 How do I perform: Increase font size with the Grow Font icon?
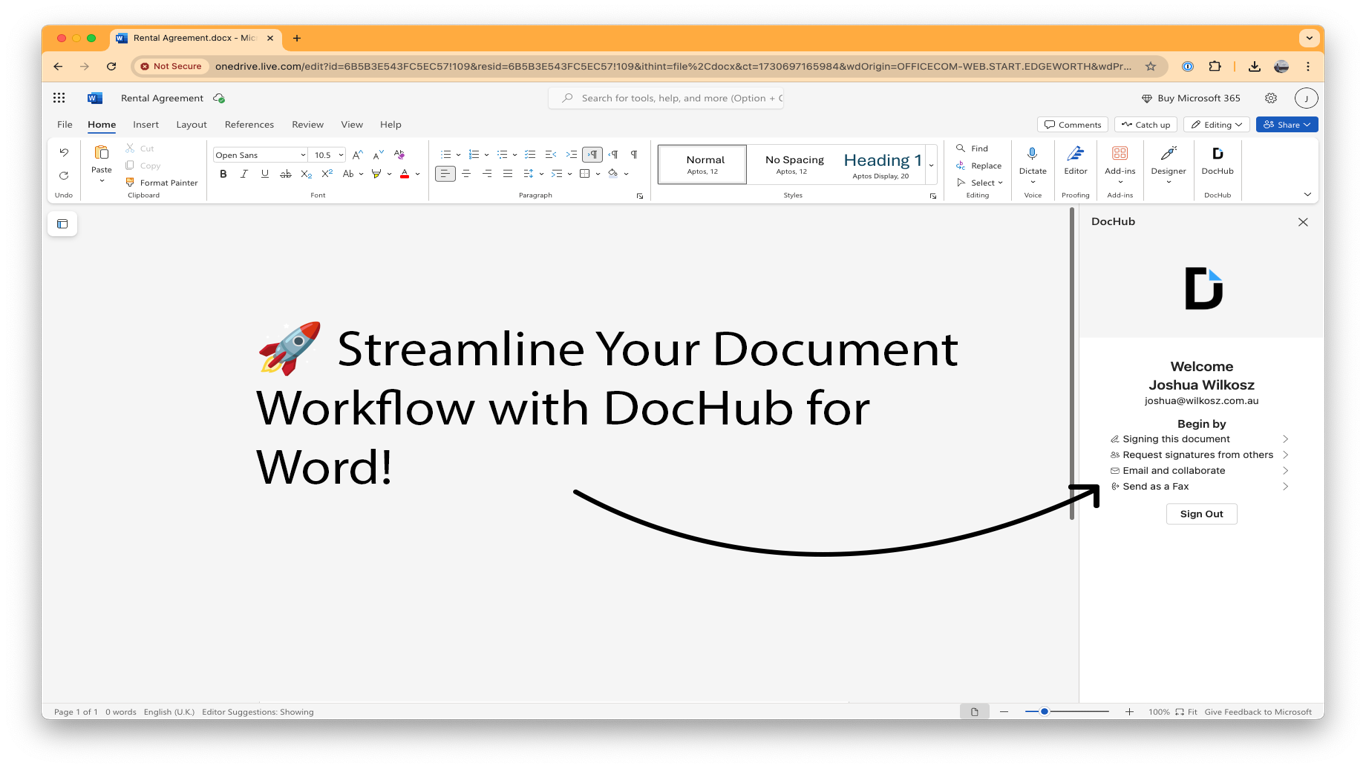click(x=357, y=155)
